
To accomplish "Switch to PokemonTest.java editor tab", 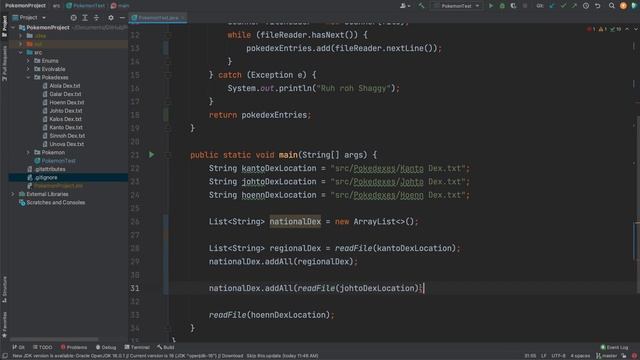I will (x=158, y=18).
